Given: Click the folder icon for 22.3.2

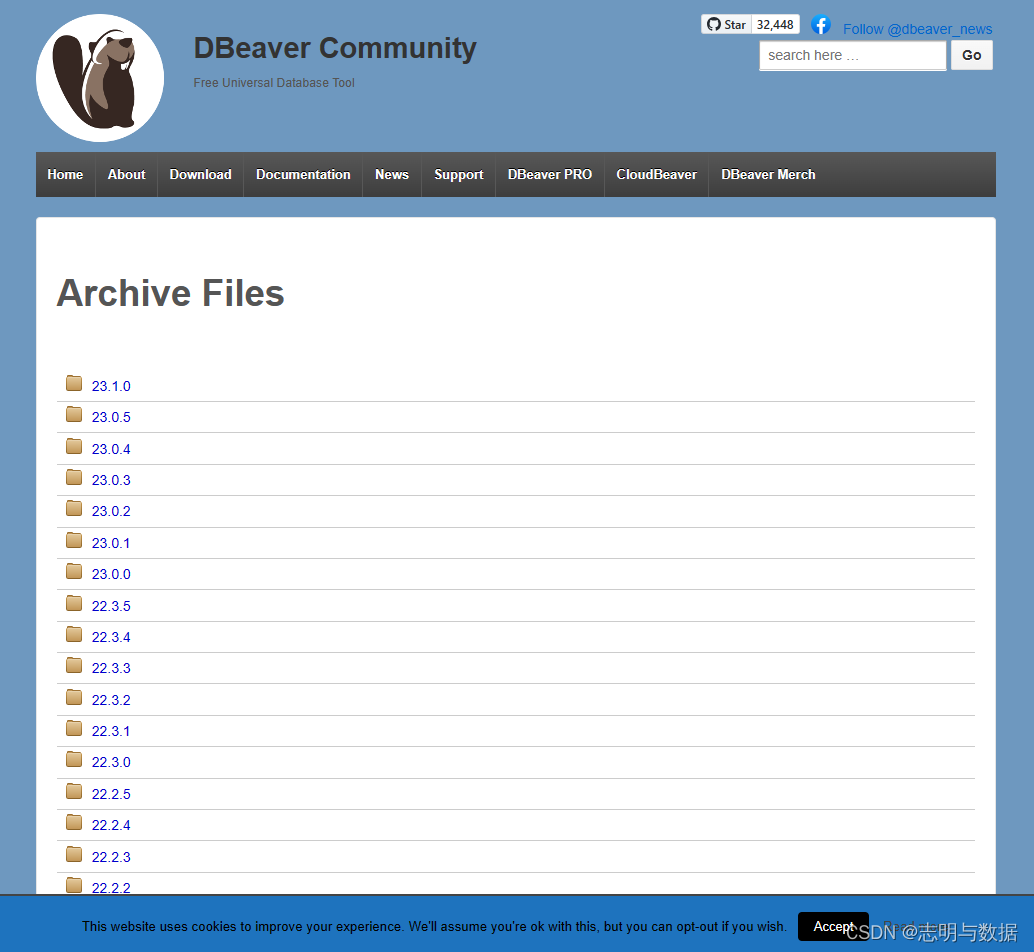Looking at the screenshot, I should coord(74,698).
